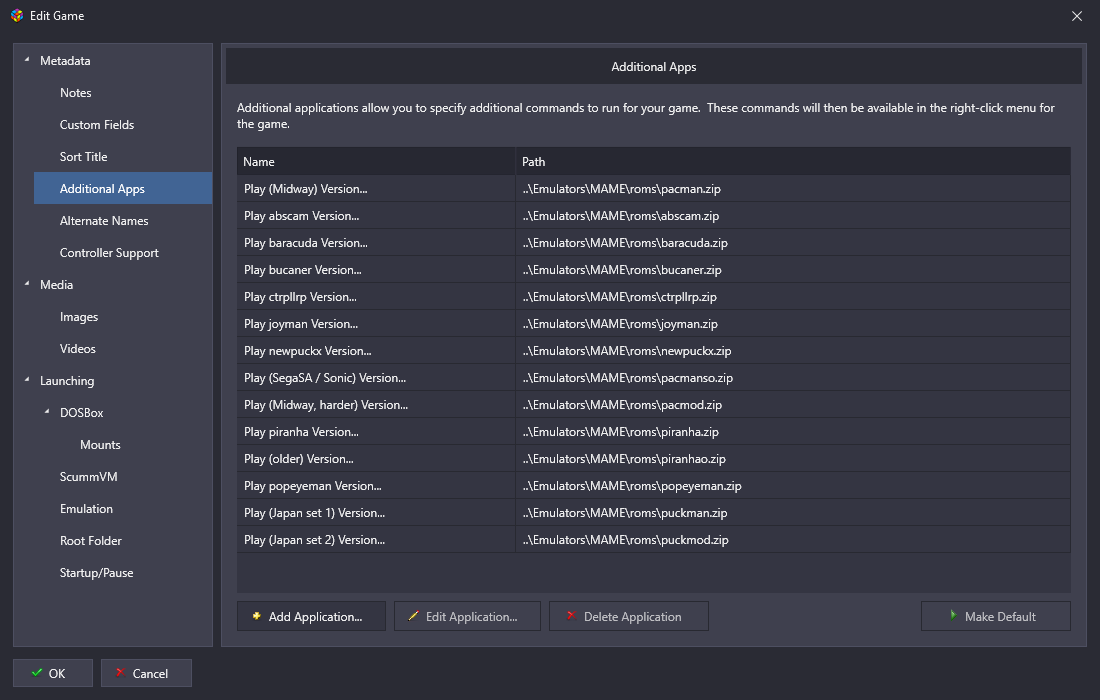Image resolution: width=1100 pixels, height=700 pixels.
Task: Select 'Play (Midway, harder) Version...' row
Action: point(654,405)
